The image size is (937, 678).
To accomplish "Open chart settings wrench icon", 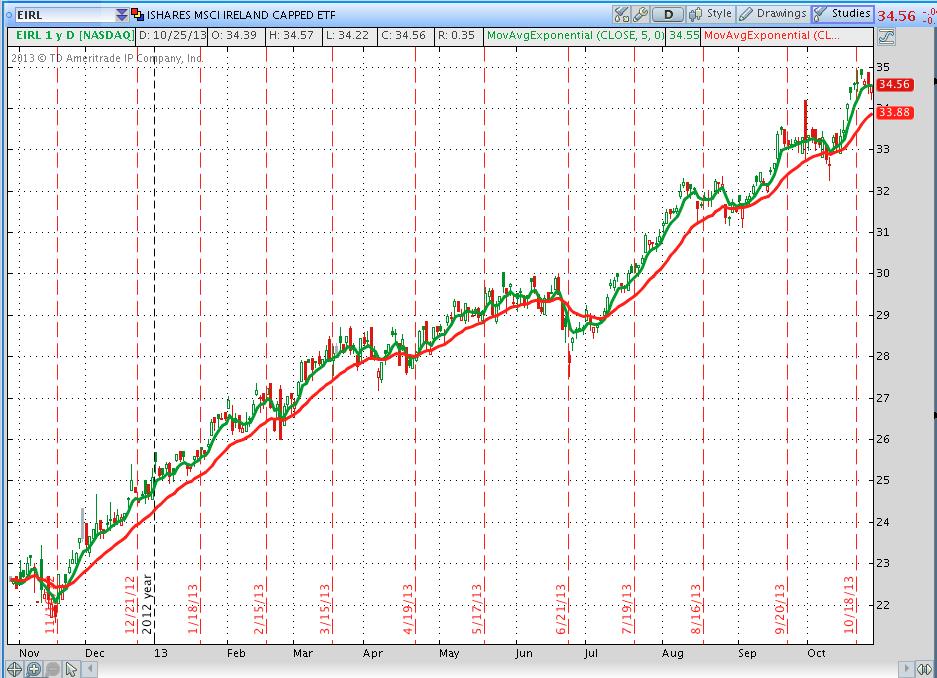I will tap(640, 14).
